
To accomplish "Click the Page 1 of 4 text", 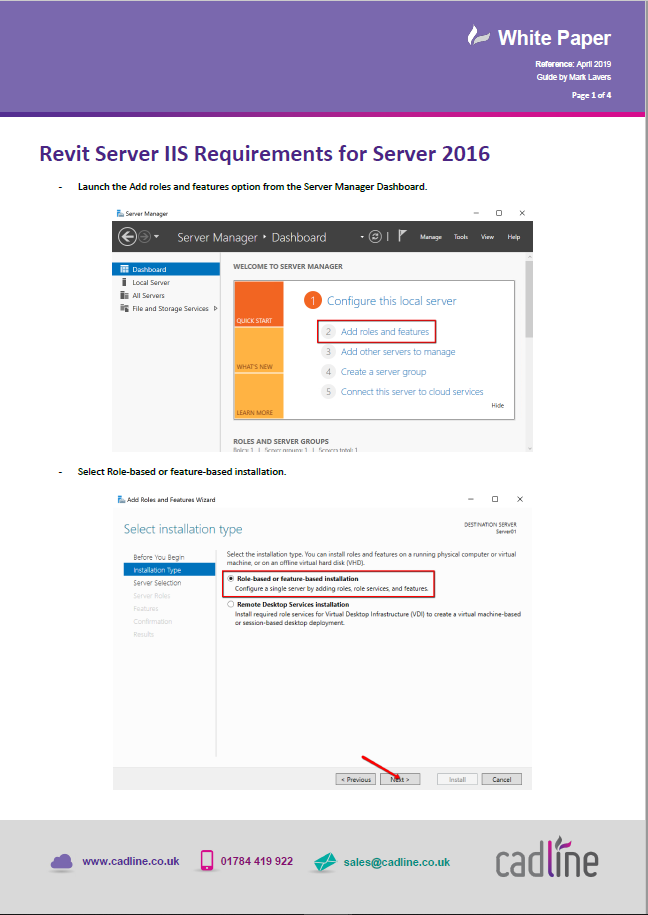I will [x=591, y=95].
